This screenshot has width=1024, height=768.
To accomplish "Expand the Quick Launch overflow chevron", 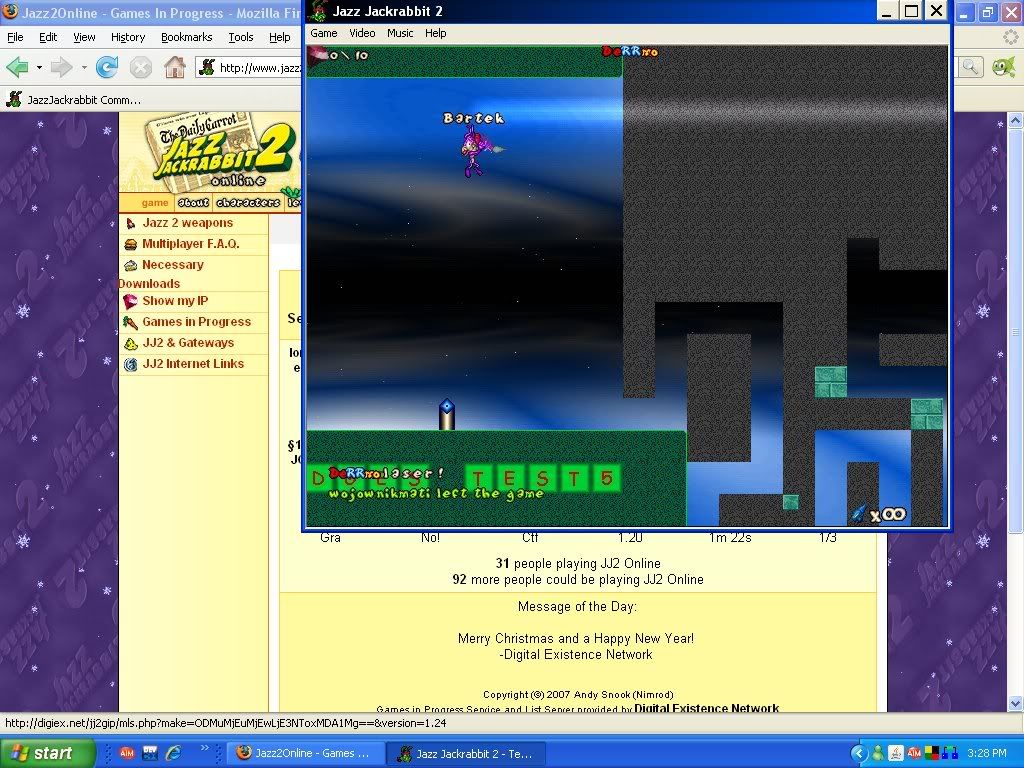I will tap(205, 748).
